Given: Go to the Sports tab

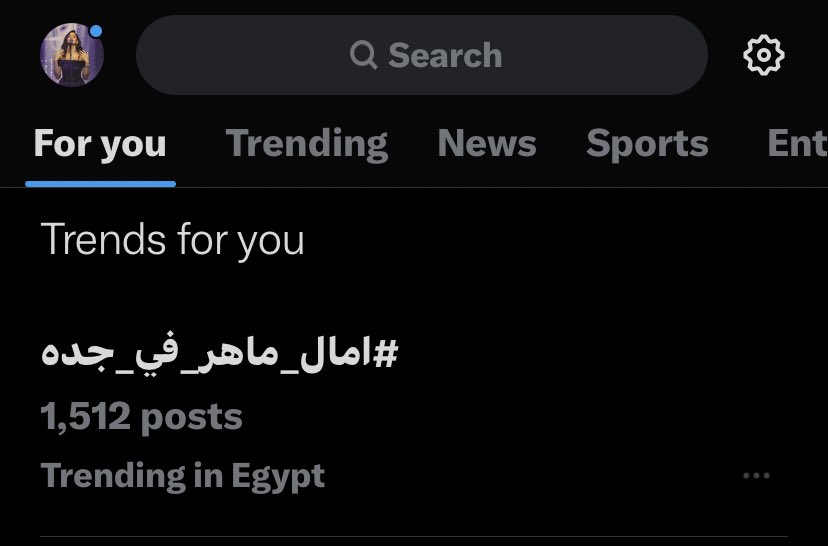Looking at the screenshot, I should tap(647, 144).
